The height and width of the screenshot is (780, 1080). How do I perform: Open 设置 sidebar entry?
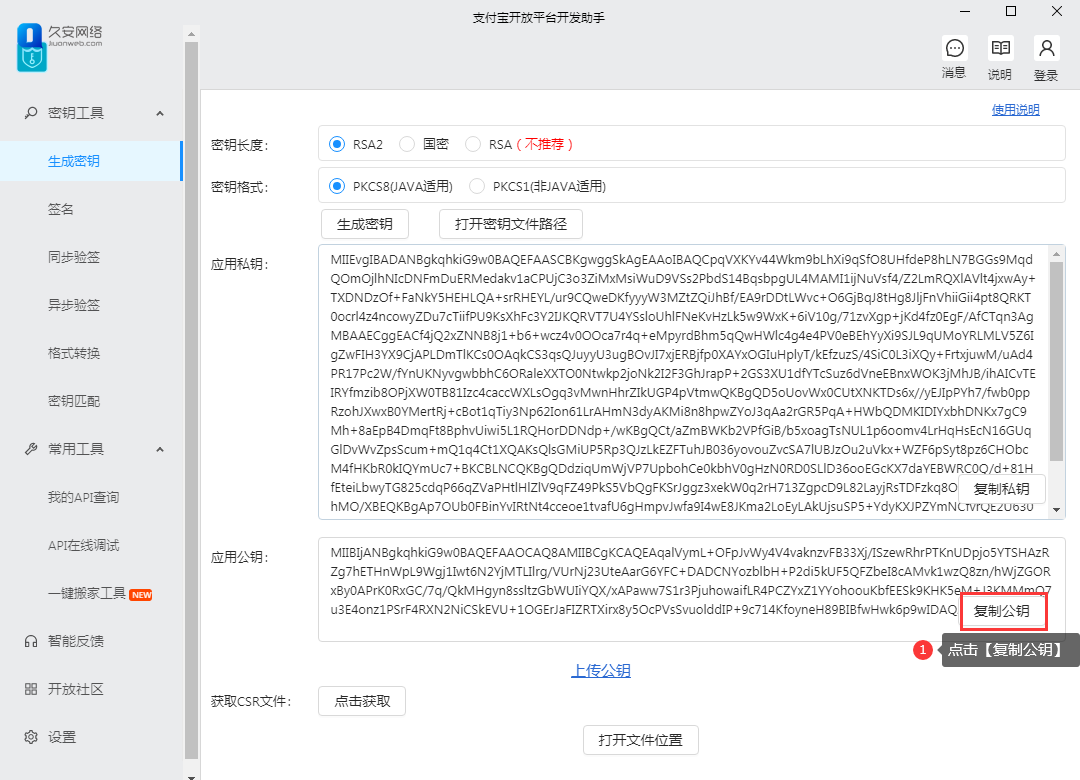(x=62, y=737)
